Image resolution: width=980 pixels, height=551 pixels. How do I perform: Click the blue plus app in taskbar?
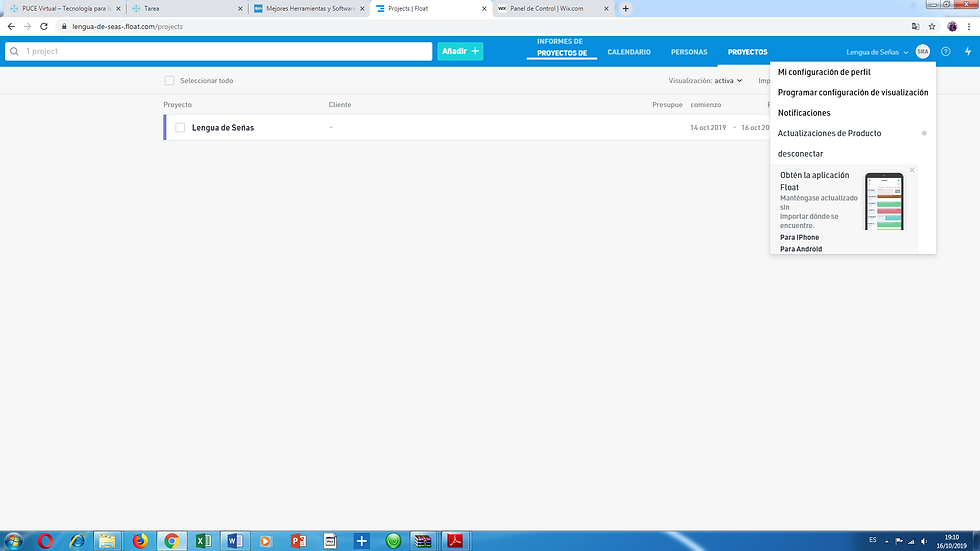click(361, 541)
